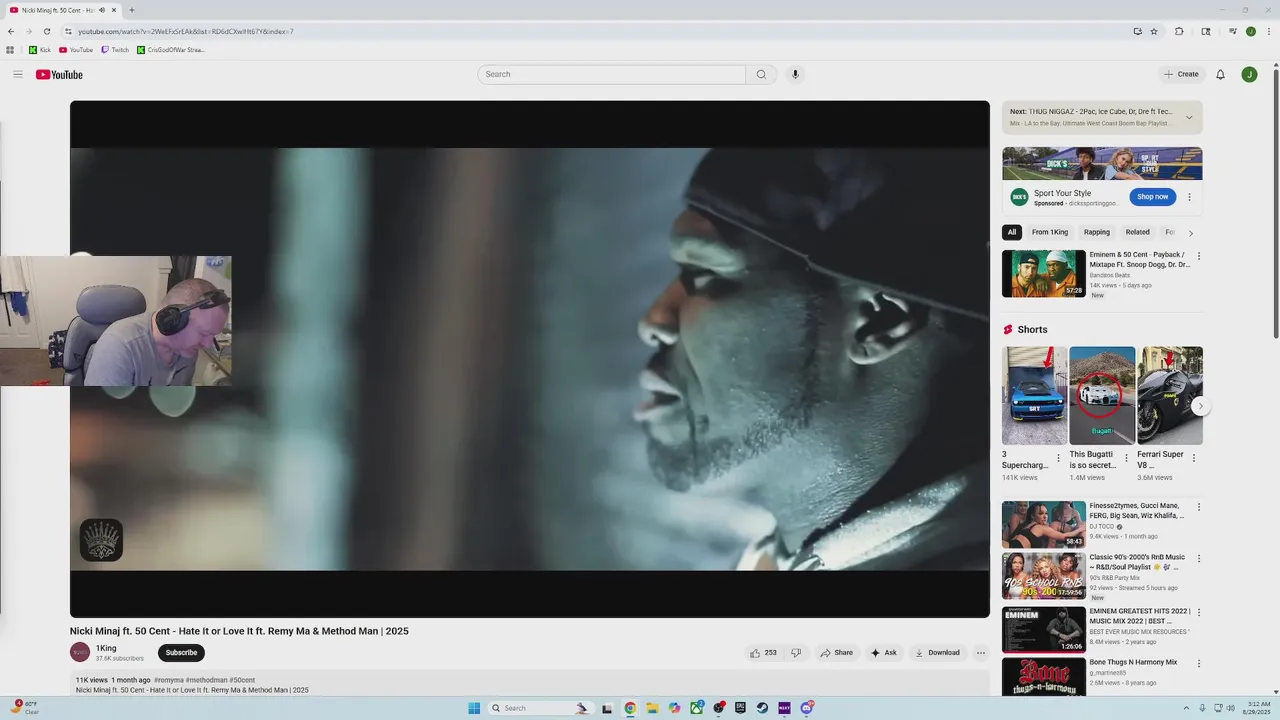Open the Chrome three-dot menu
1280x720 pixels.
point(1268,31)
